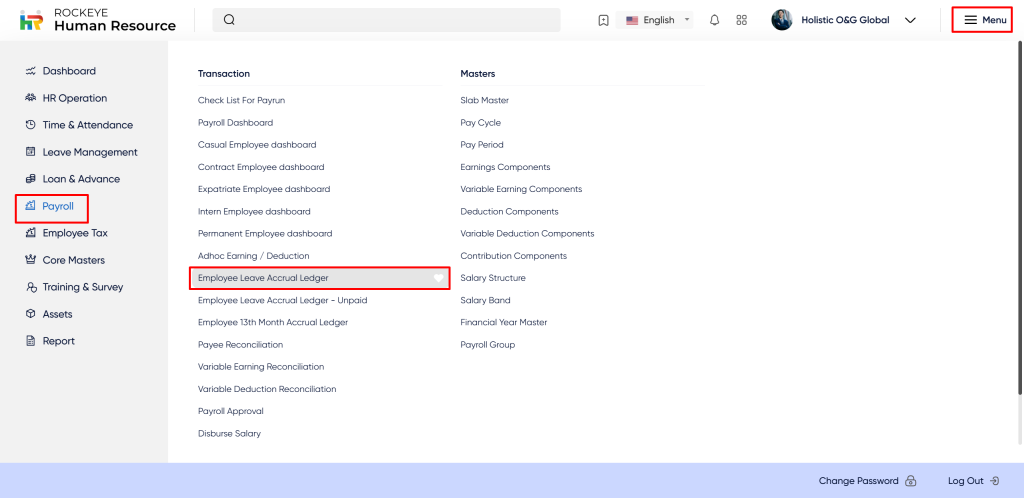1024x498 pixels.
Task: Click the Rockeye HR logo
Action: 32,20
